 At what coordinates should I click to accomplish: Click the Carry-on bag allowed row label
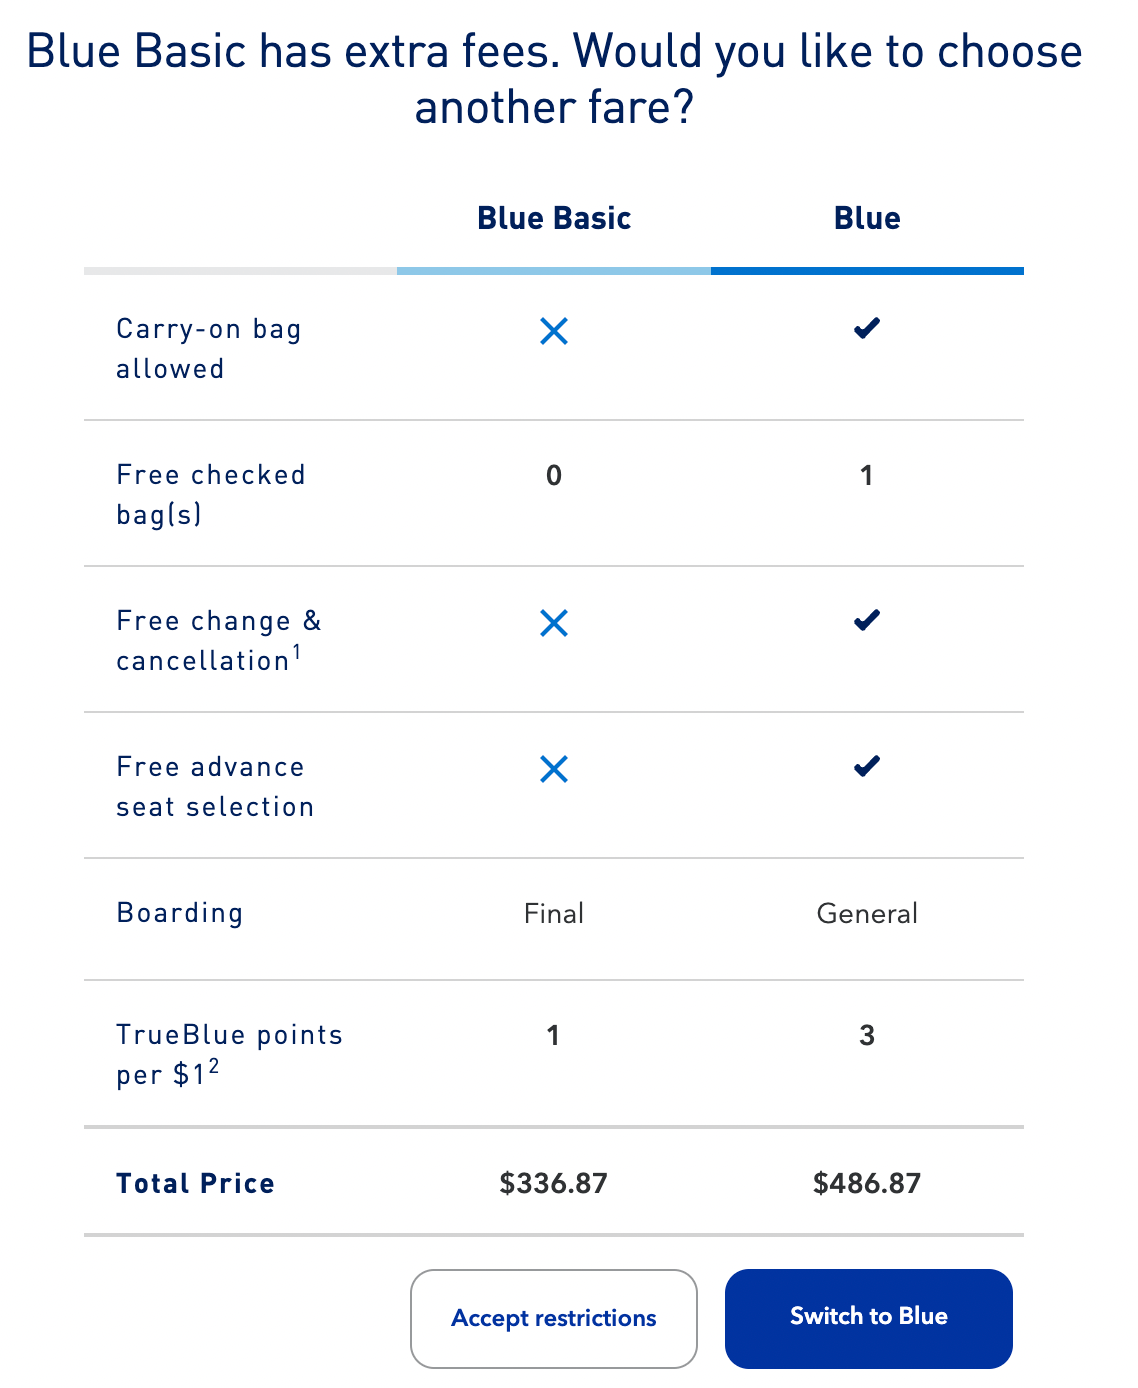(209, 348)
